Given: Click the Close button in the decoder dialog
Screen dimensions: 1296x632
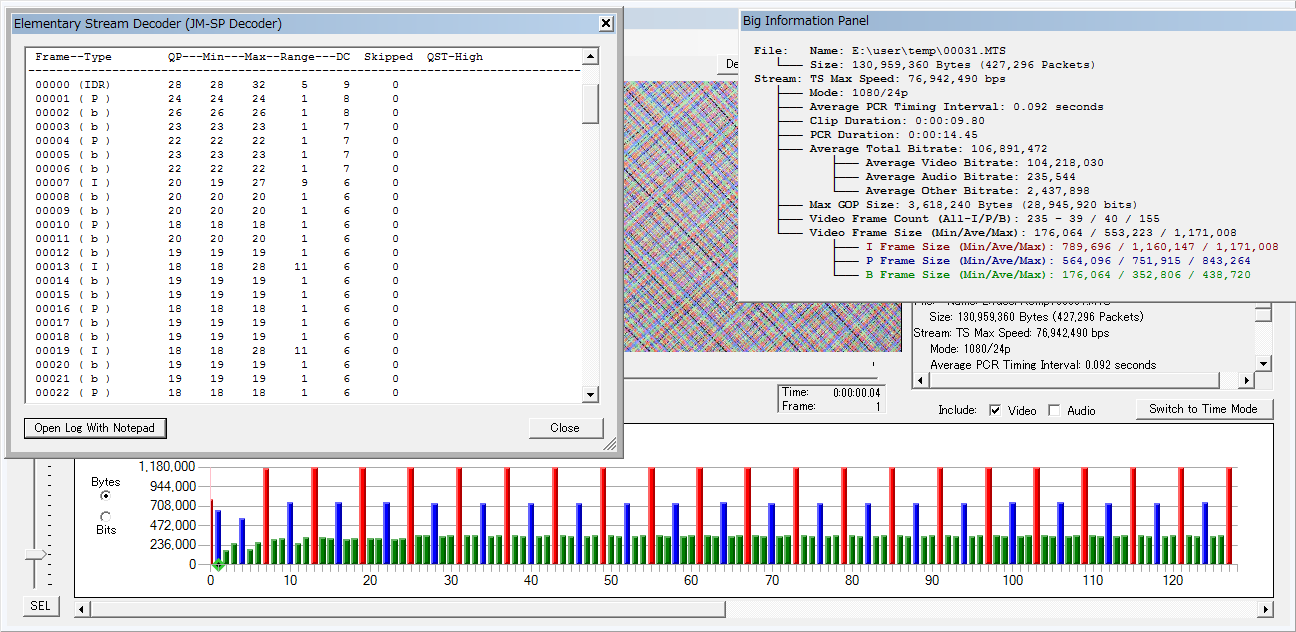Looking at the screenshot, I should pyautogui.click(x=565, y=428).
